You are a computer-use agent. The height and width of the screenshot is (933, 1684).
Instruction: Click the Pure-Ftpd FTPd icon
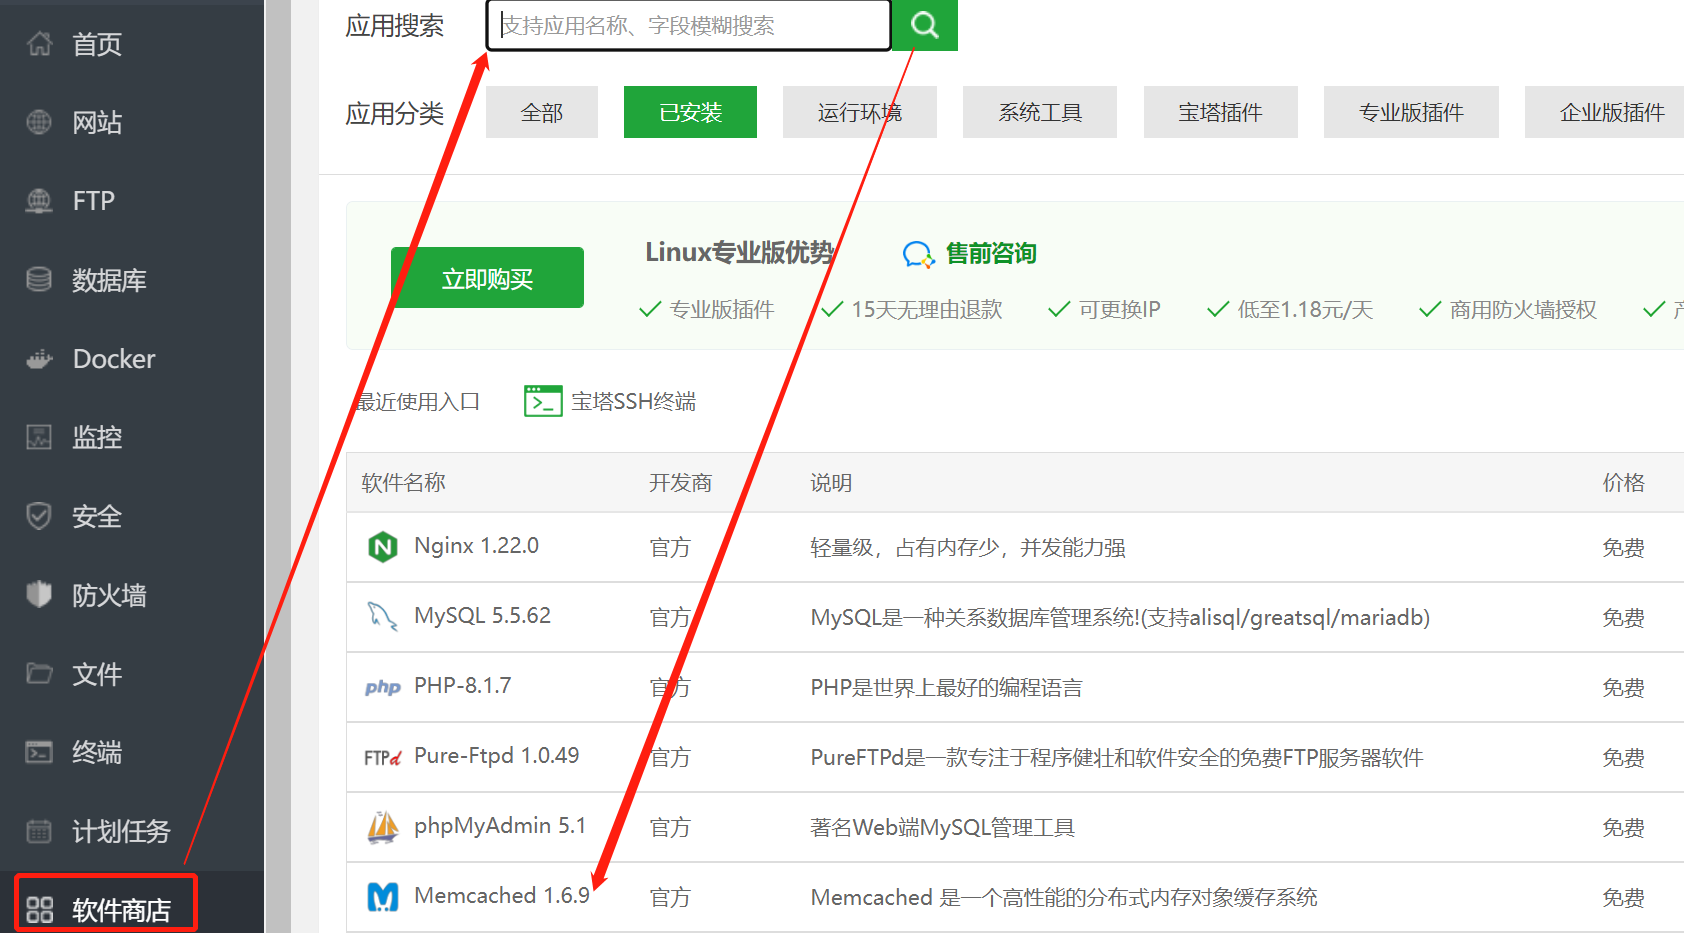[383, 757]
